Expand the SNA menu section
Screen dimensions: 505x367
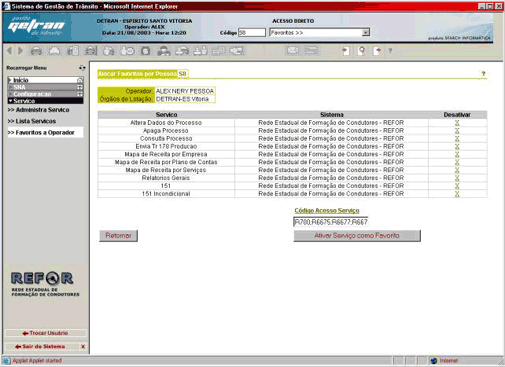45,87
